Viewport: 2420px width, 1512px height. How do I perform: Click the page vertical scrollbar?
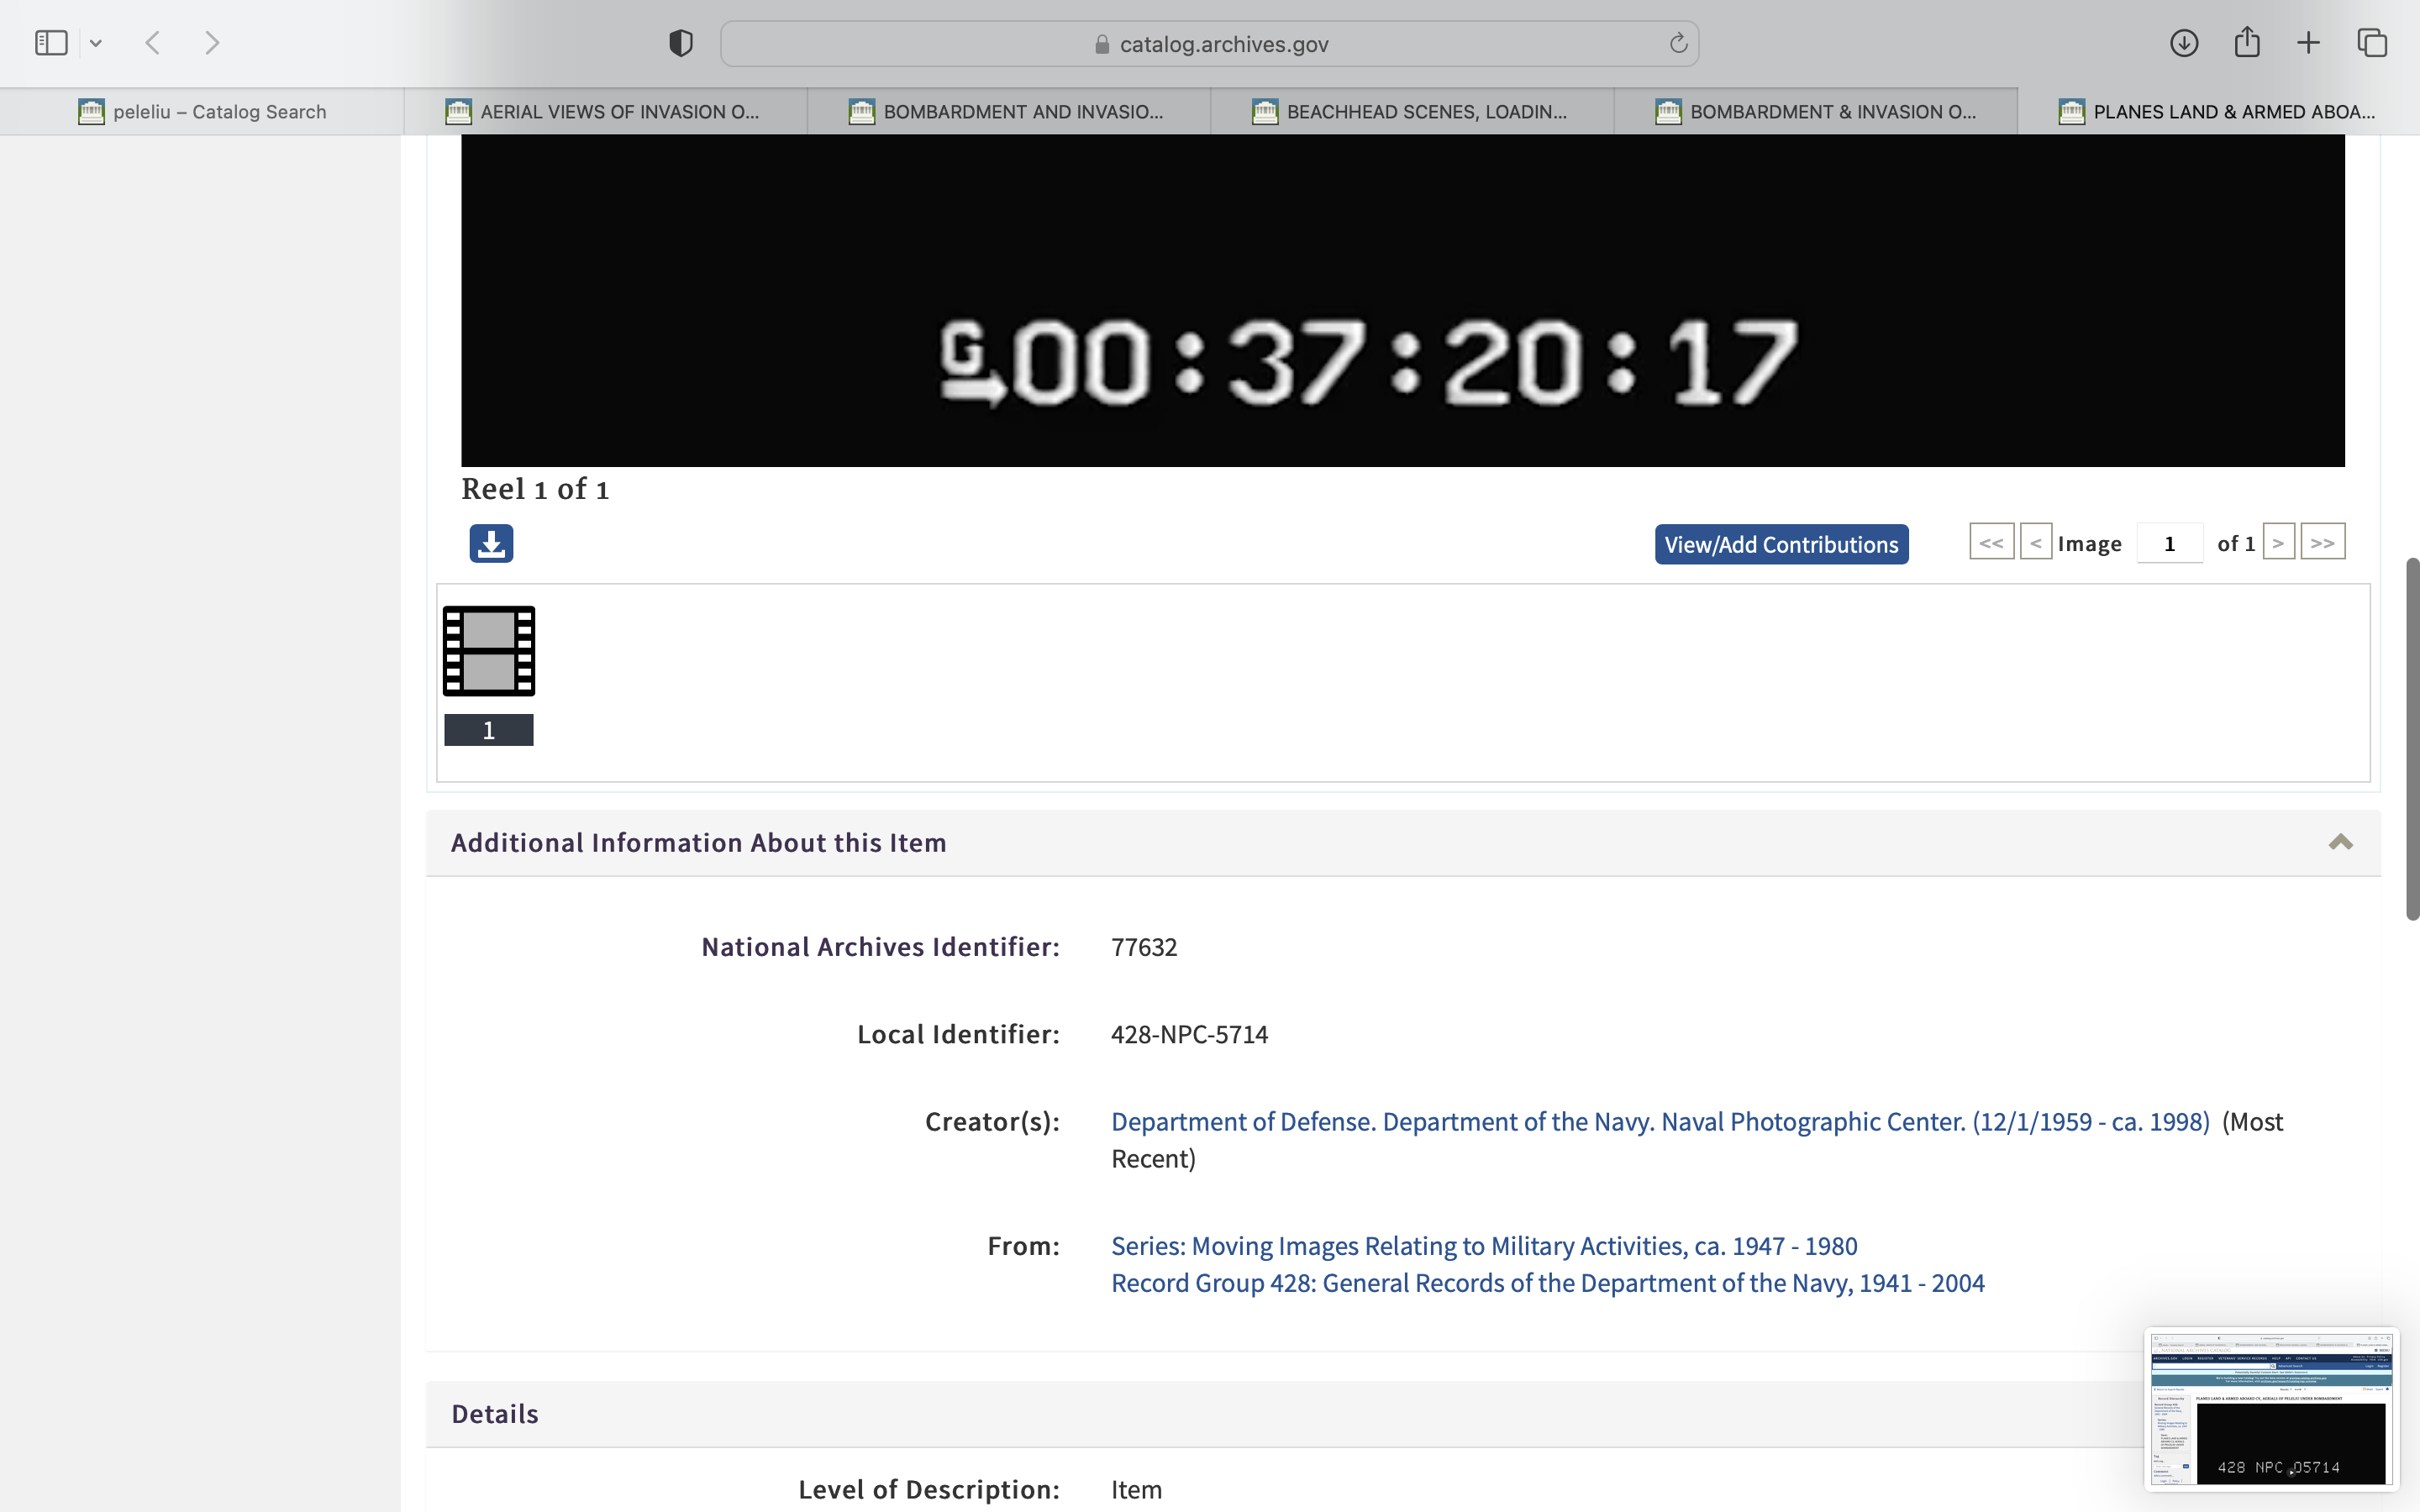click(x=2411, y=740)
